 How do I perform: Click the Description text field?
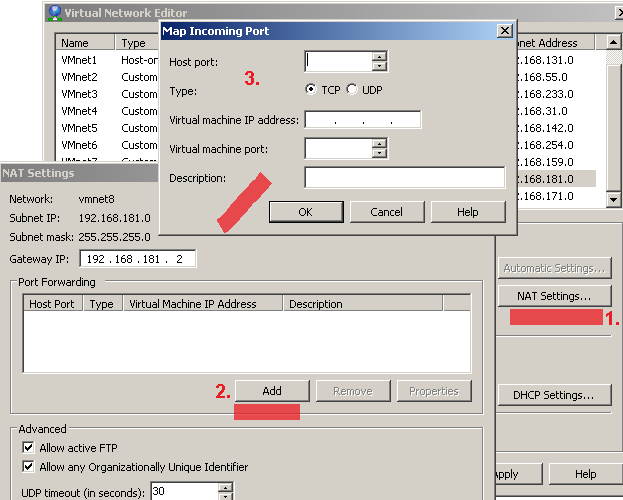click(405, 178)
